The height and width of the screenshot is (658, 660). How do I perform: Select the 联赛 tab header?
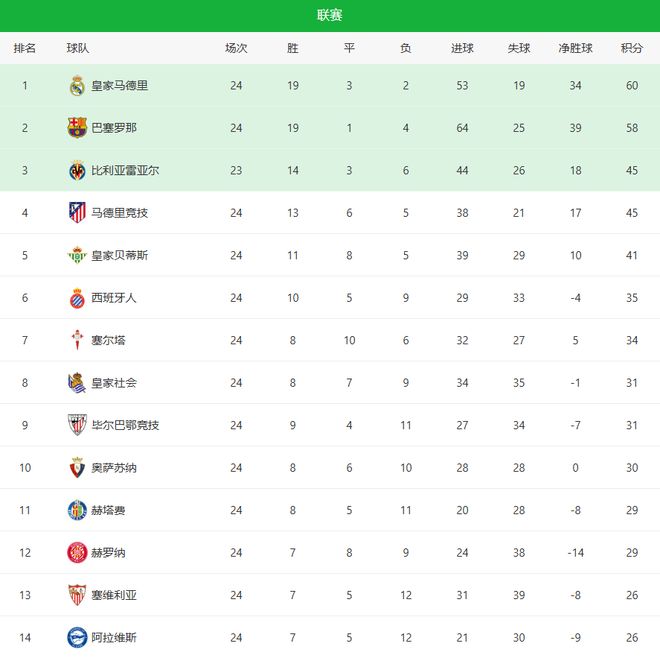point(330,15)
